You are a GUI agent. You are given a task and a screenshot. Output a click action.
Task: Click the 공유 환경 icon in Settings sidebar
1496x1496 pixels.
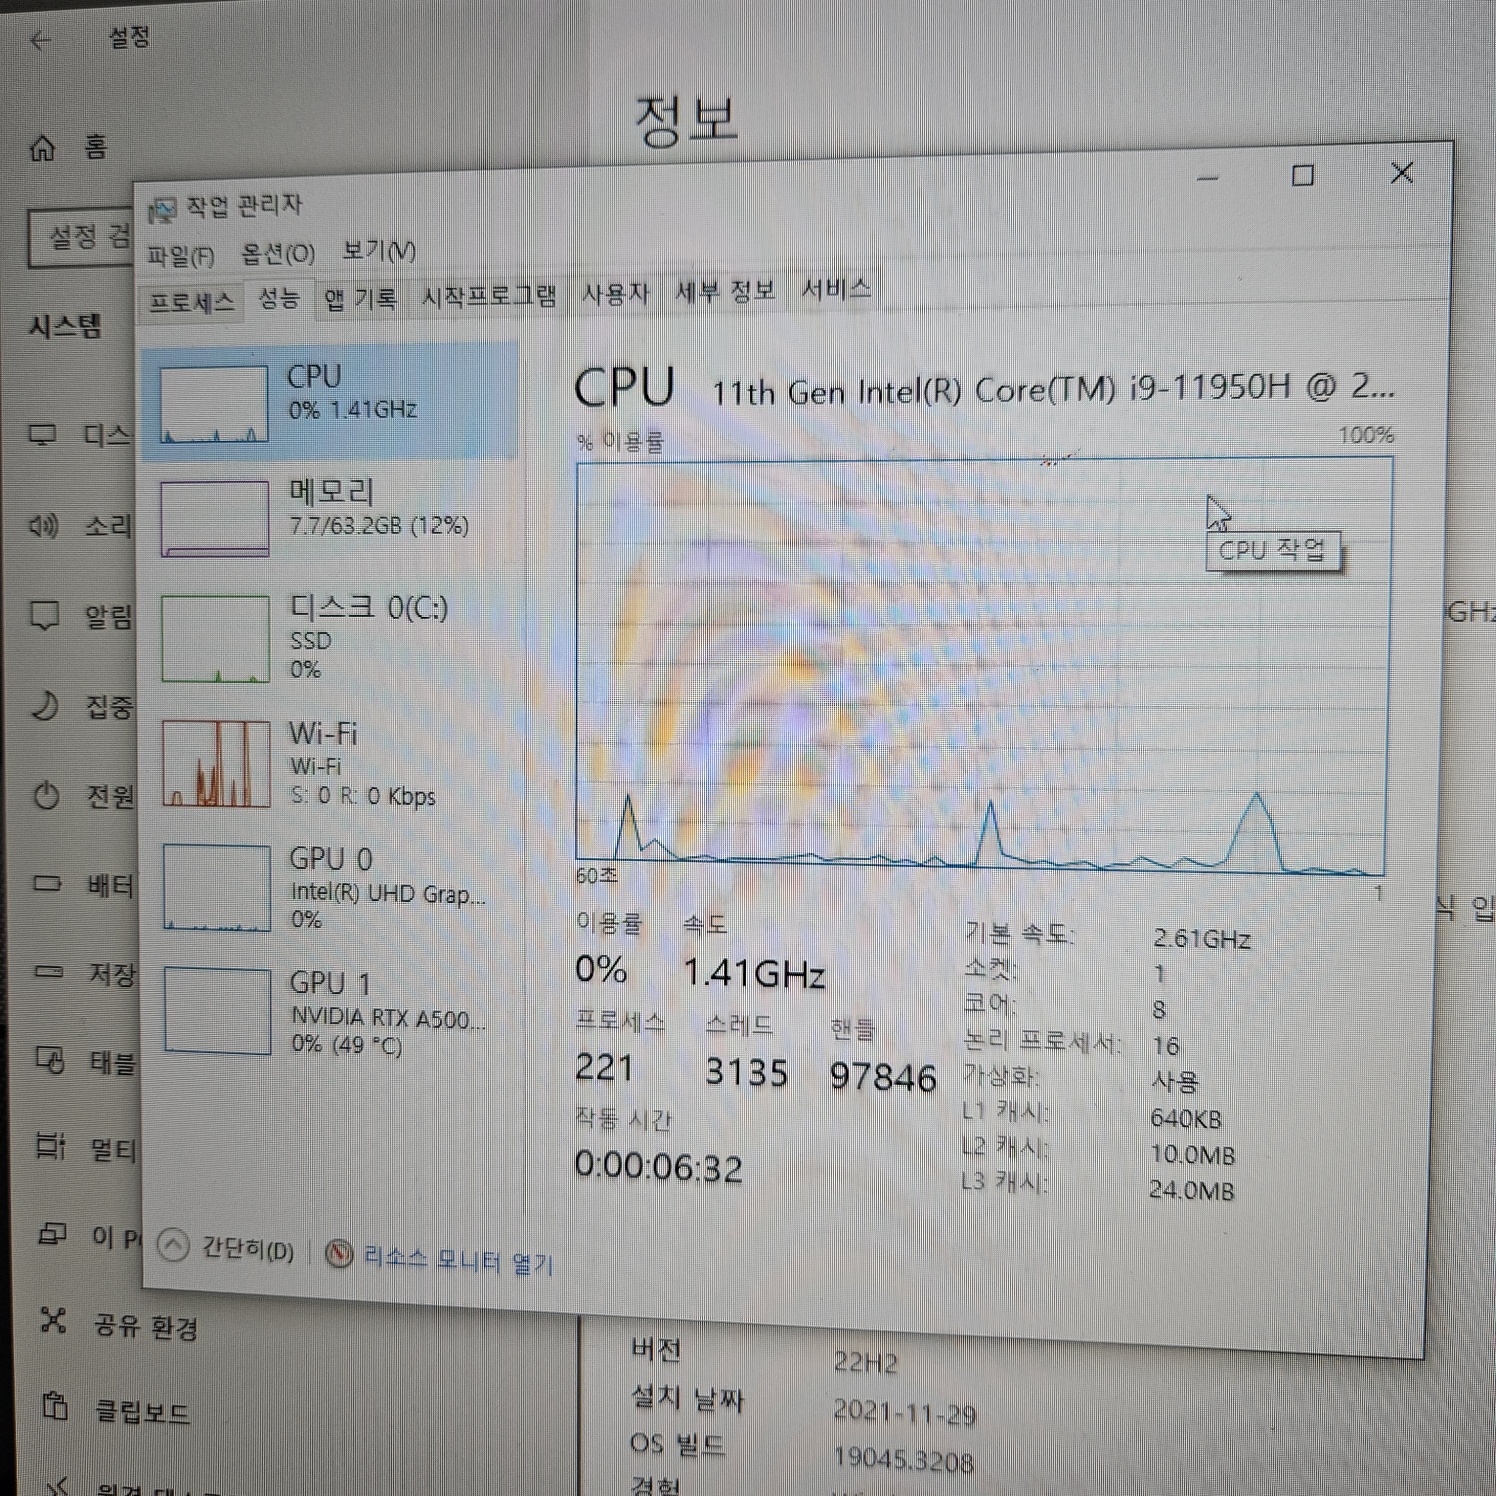[x=53, y=1321]
